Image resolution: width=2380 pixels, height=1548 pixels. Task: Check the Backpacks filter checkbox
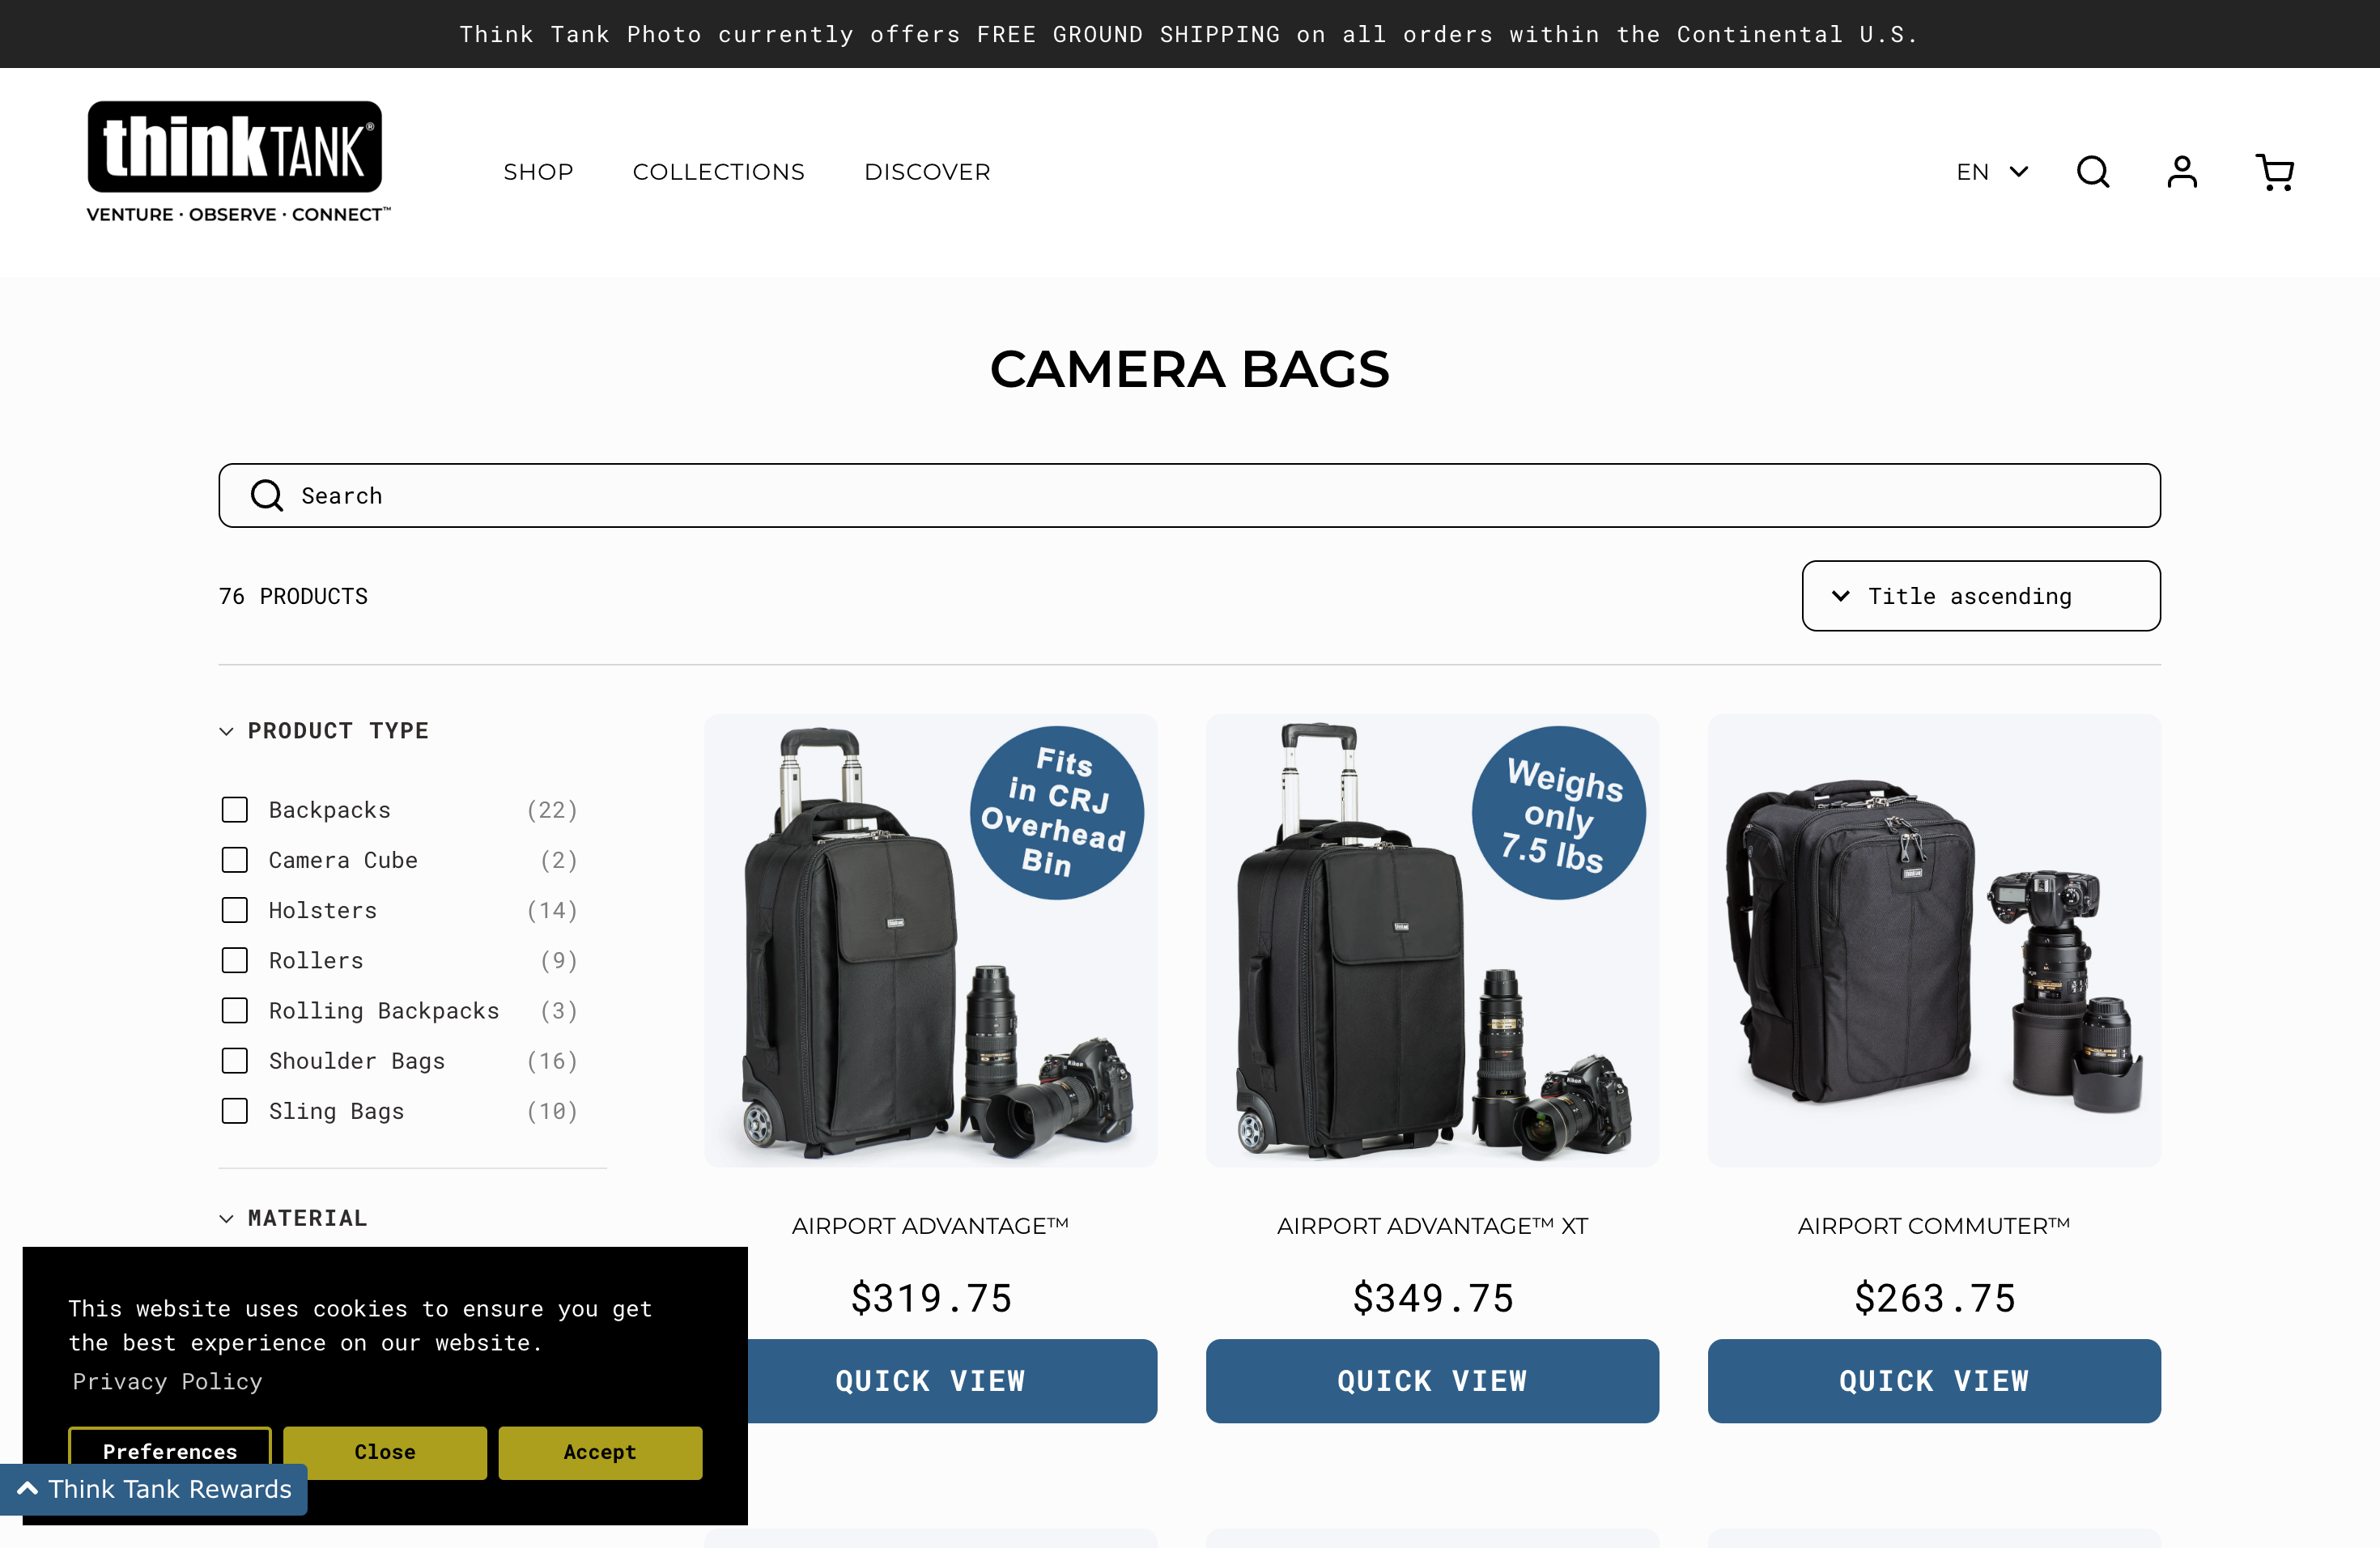click(x=235, y=810)
